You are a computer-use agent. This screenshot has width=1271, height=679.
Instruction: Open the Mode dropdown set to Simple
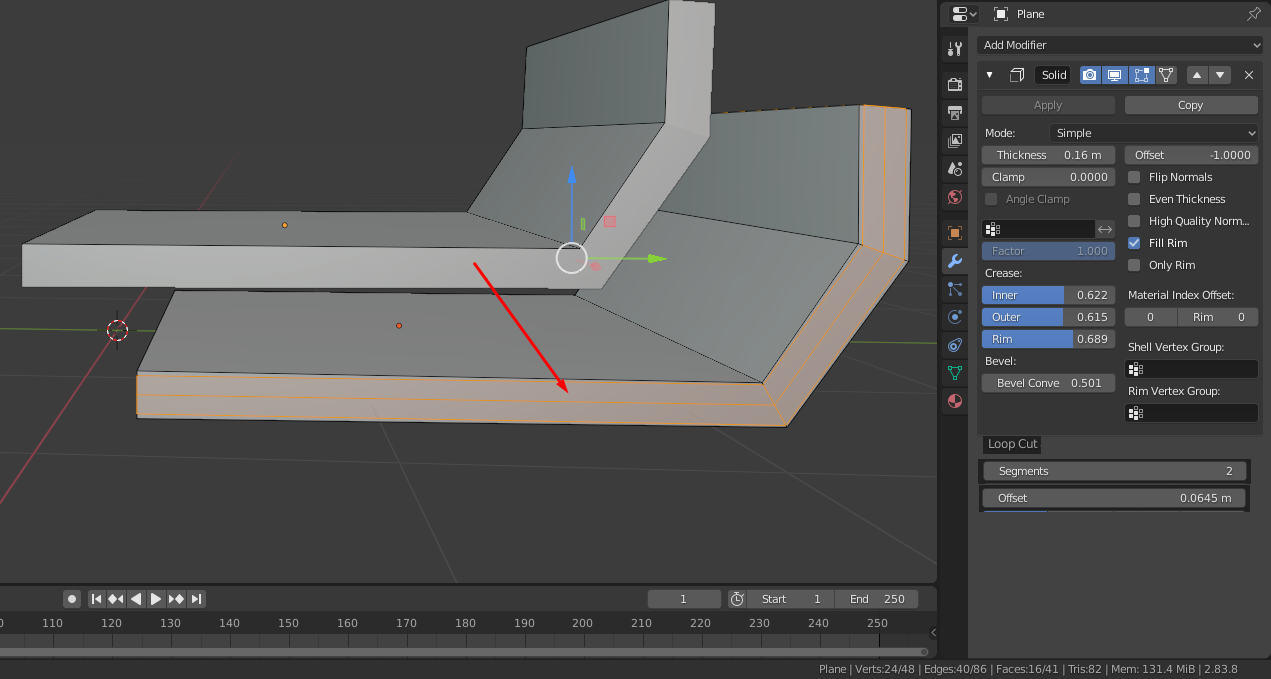coord(1154,133)
